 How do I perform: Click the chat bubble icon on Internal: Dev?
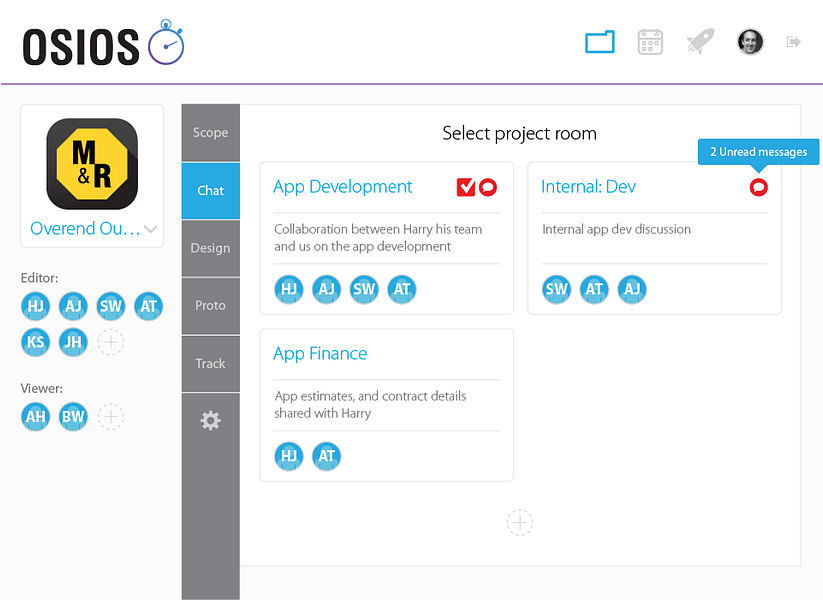click(x=758, y=187)
